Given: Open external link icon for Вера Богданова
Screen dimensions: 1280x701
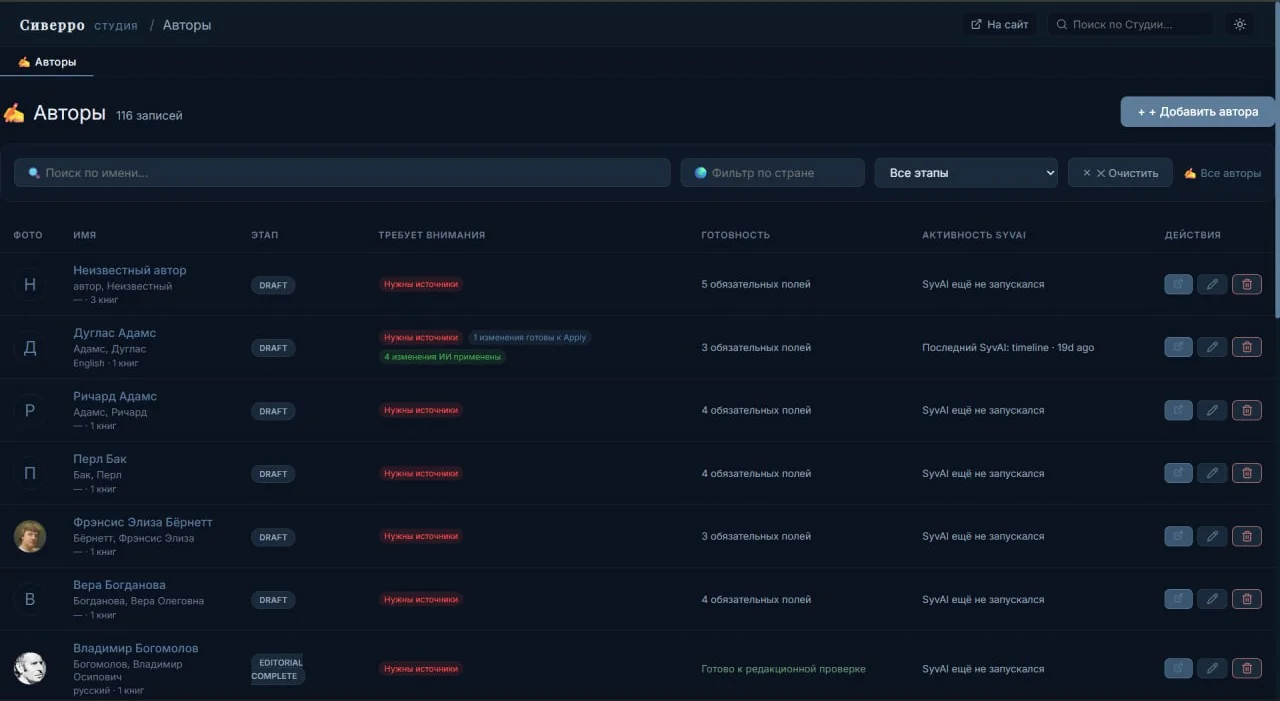Looking at the screenshot, I should pyautogui.click(x=1179, y=599).
